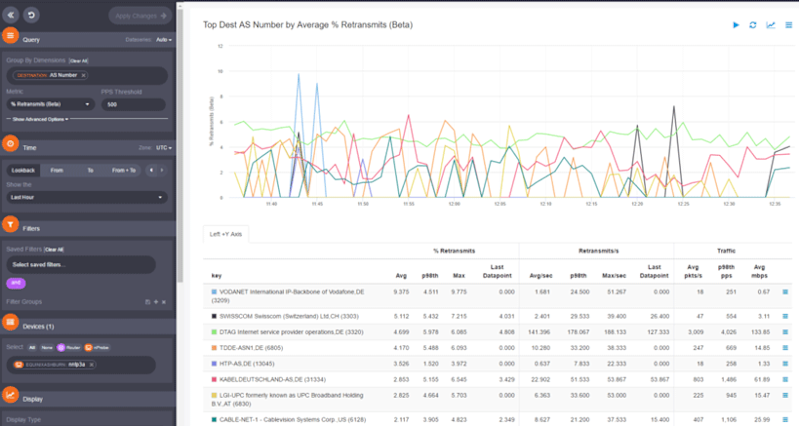Open the Last Hour lookback dropdown

click(x=87, y=197)
